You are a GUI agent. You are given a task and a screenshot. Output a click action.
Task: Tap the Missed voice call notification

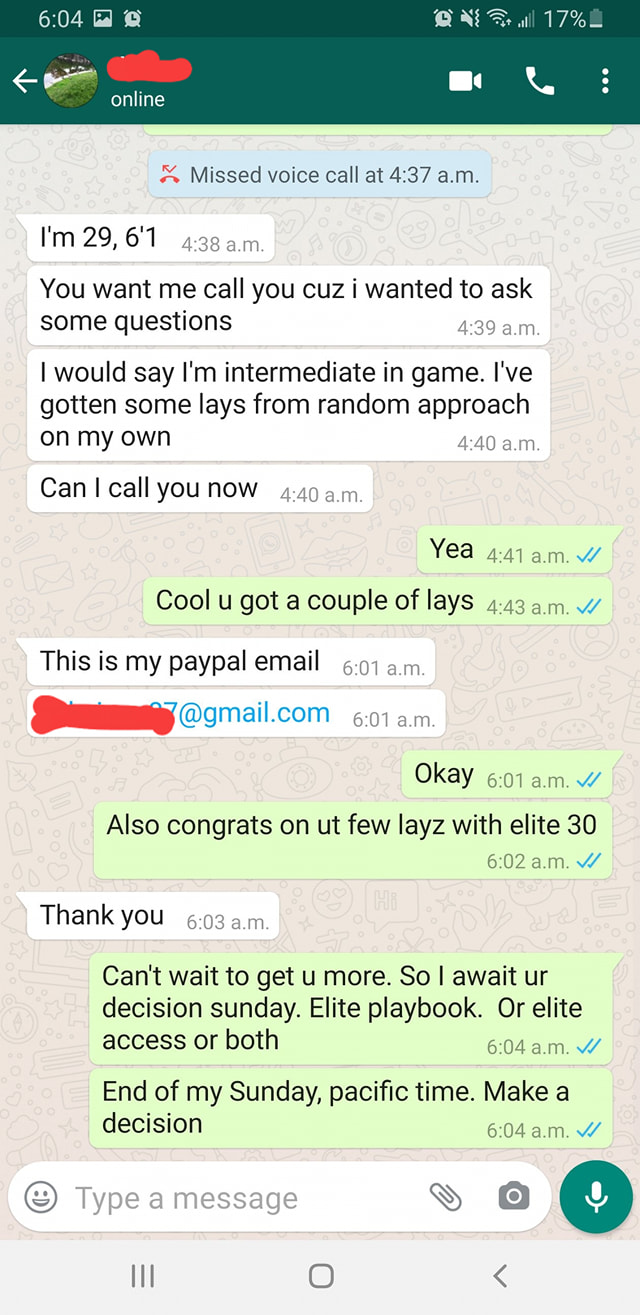[320, 175]
